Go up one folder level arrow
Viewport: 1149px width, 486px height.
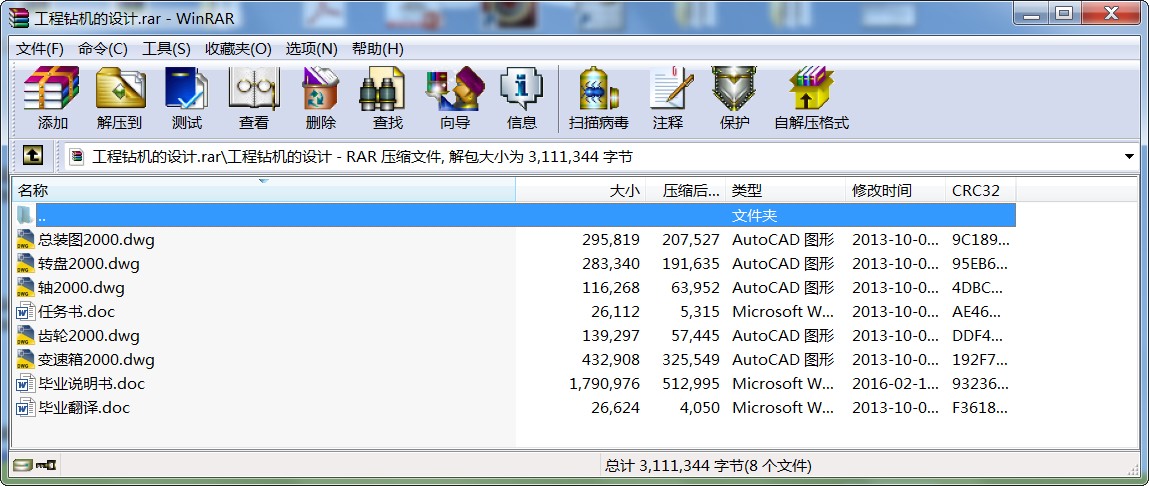coord(32,155)
